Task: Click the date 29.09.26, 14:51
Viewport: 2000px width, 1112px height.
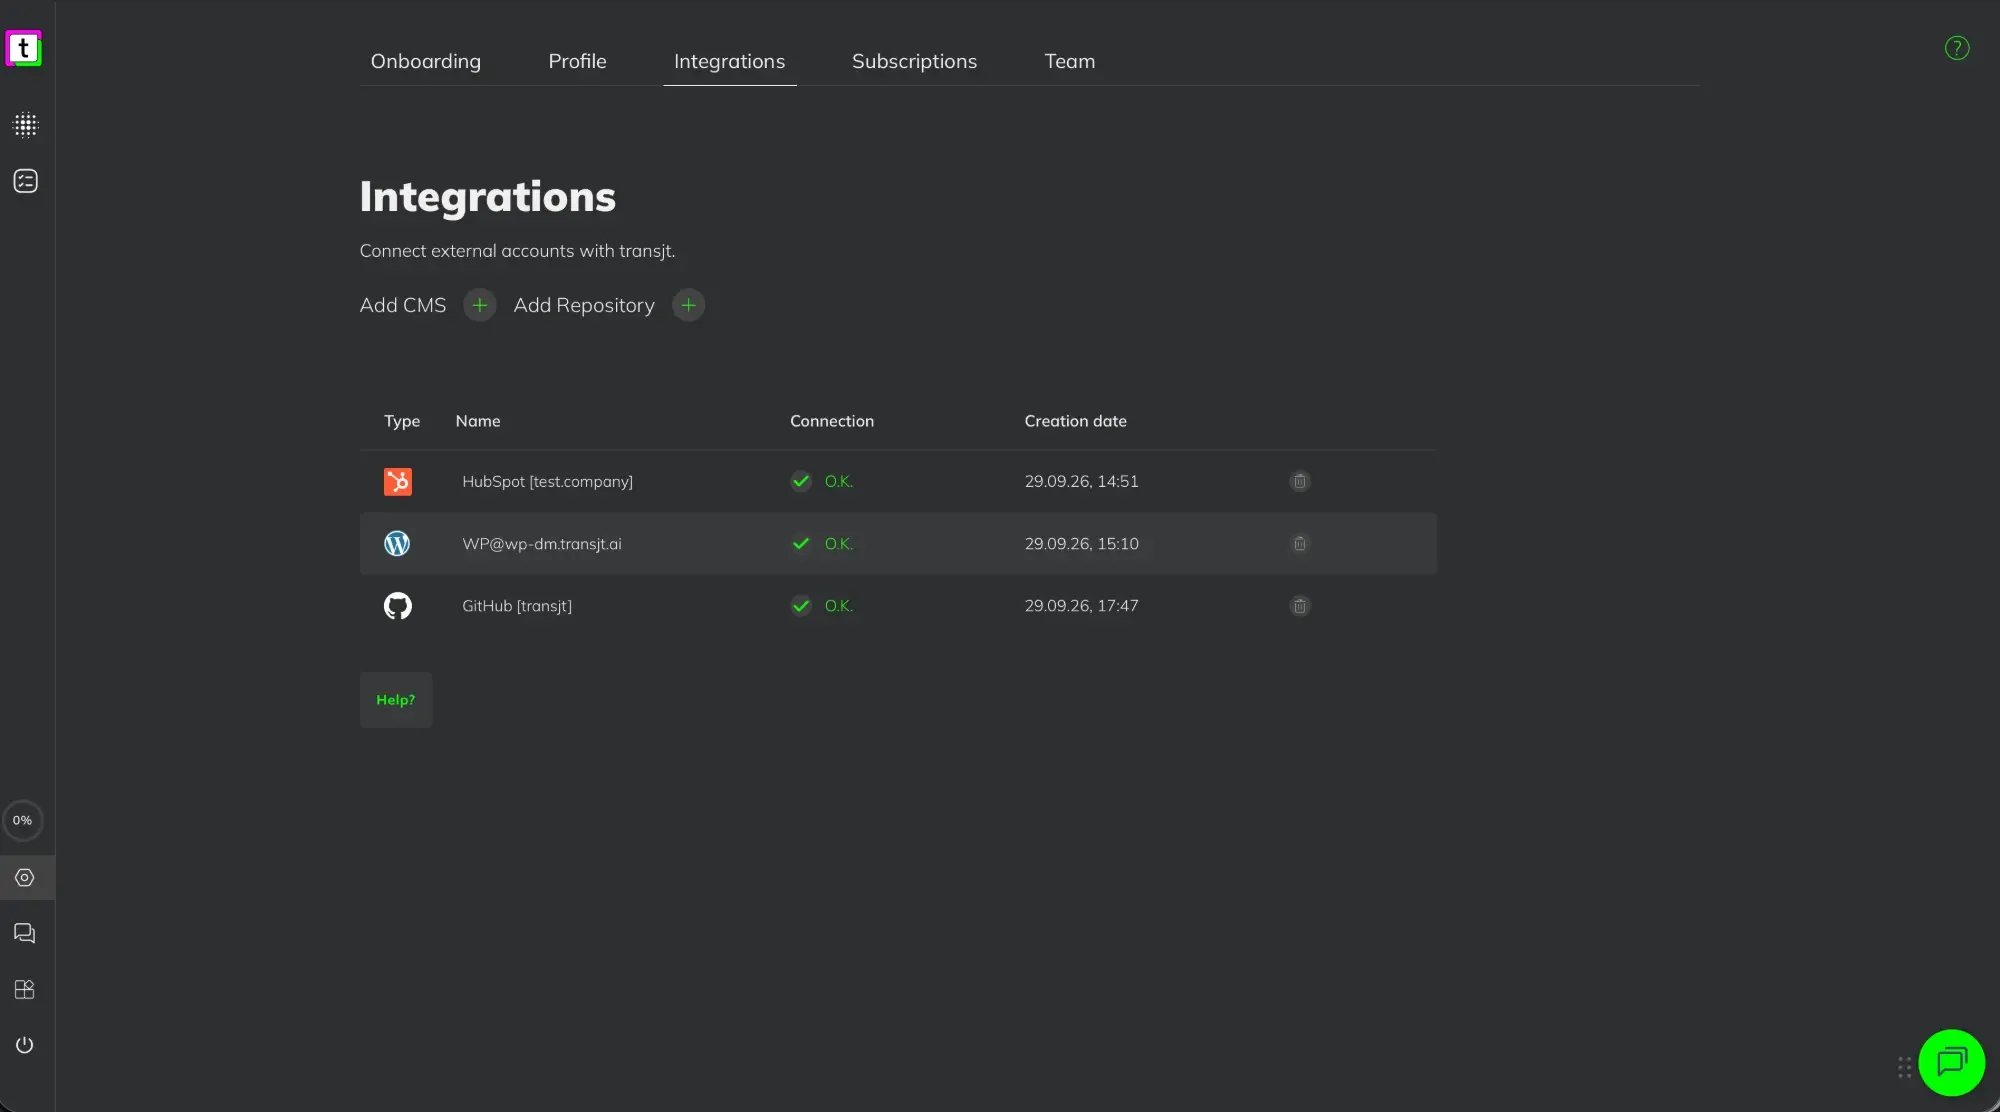Action: point(1081,481)
